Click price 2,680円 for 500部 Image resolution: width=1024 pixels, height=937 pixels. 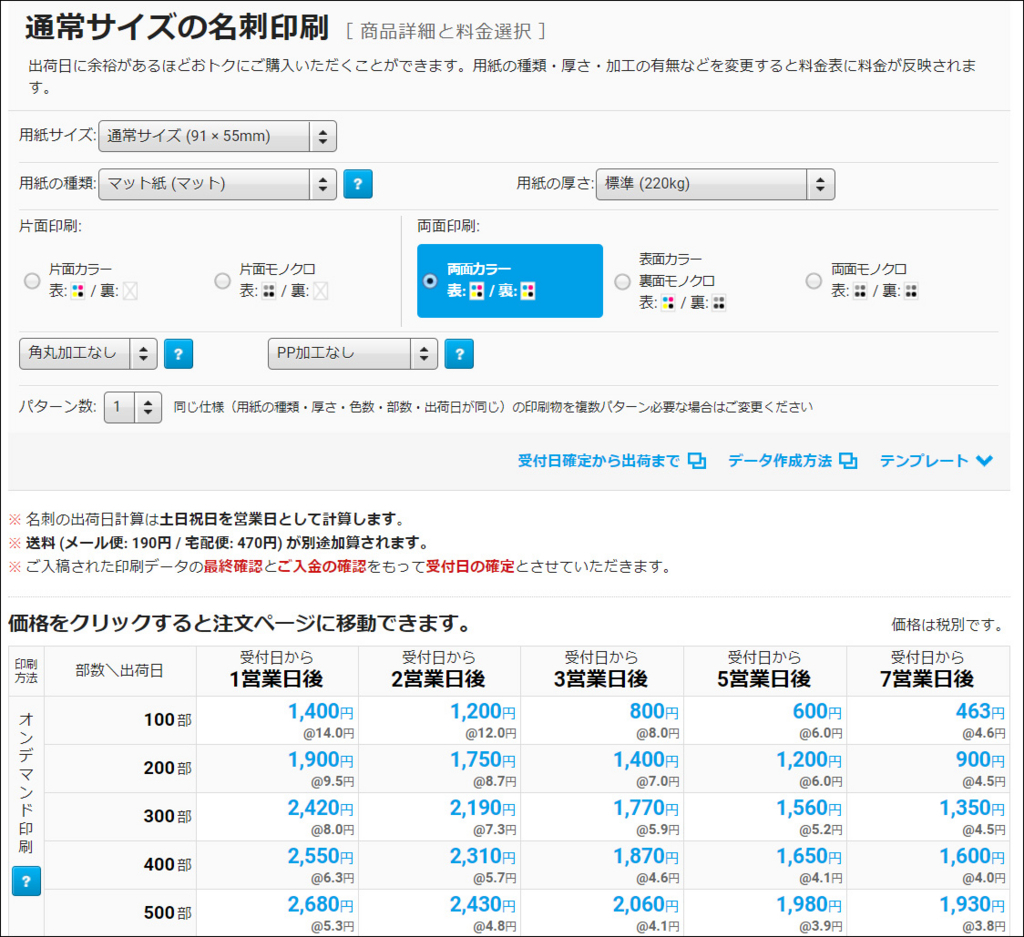point(321,905)
